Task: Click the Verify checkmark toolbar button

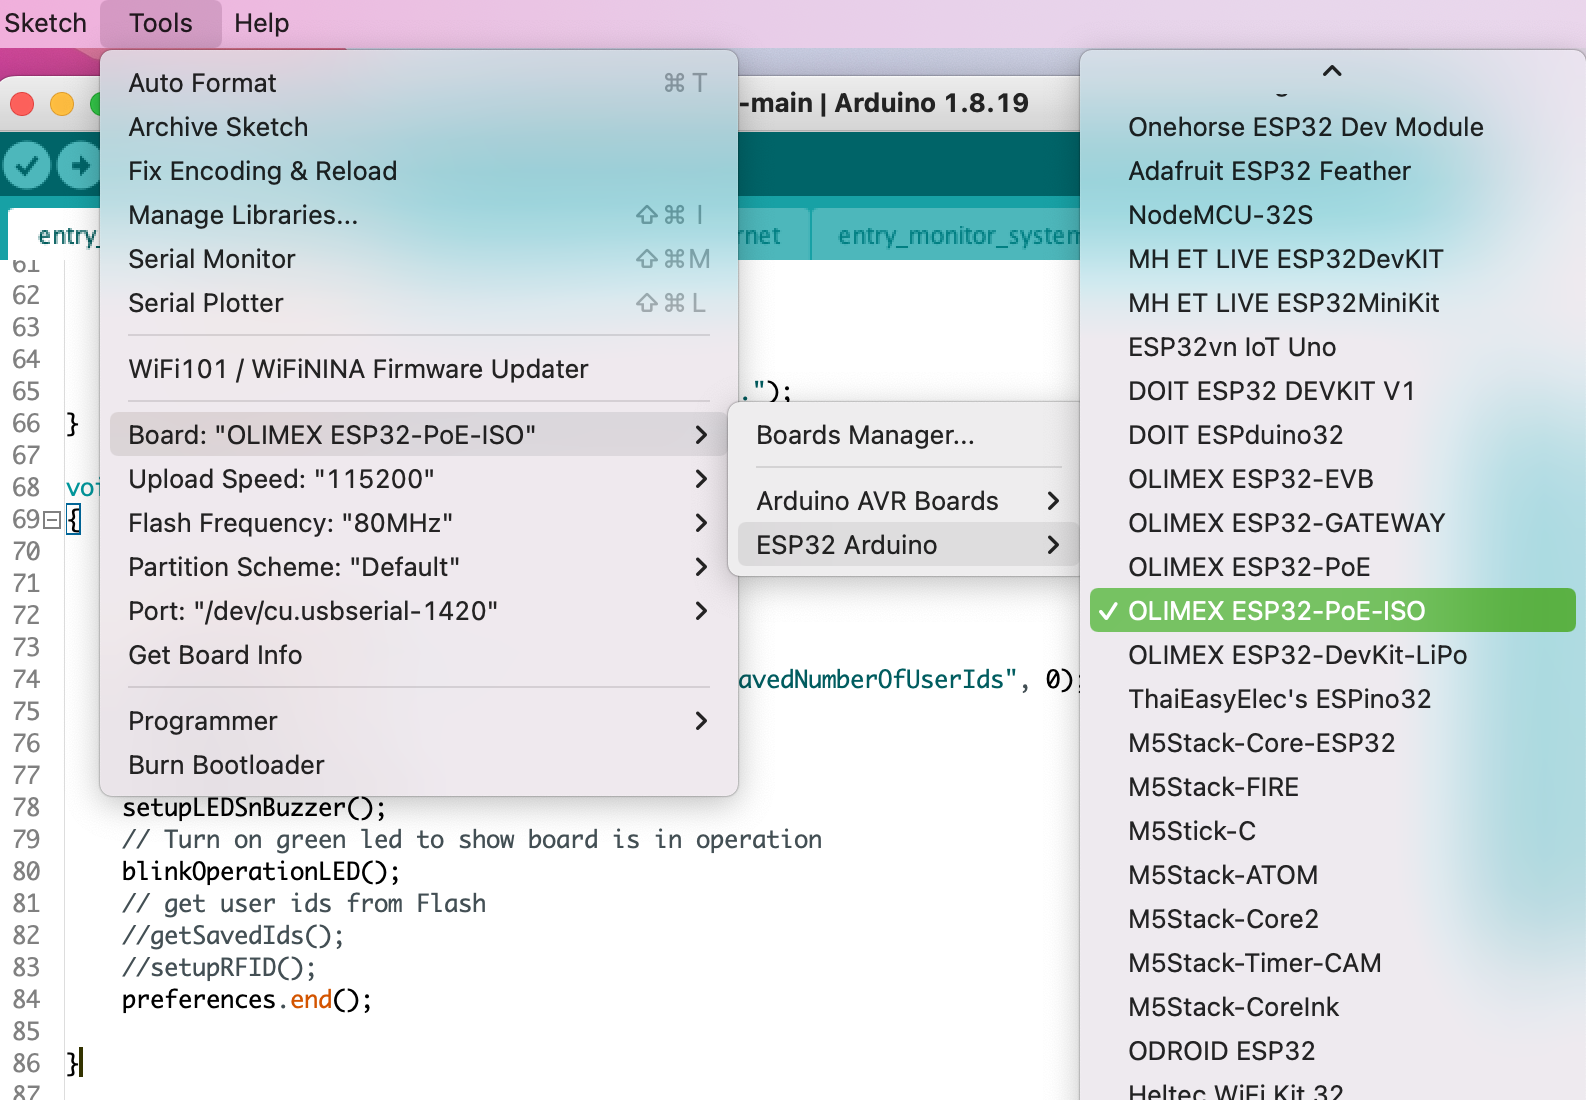Action: click(x=27, y=165)
